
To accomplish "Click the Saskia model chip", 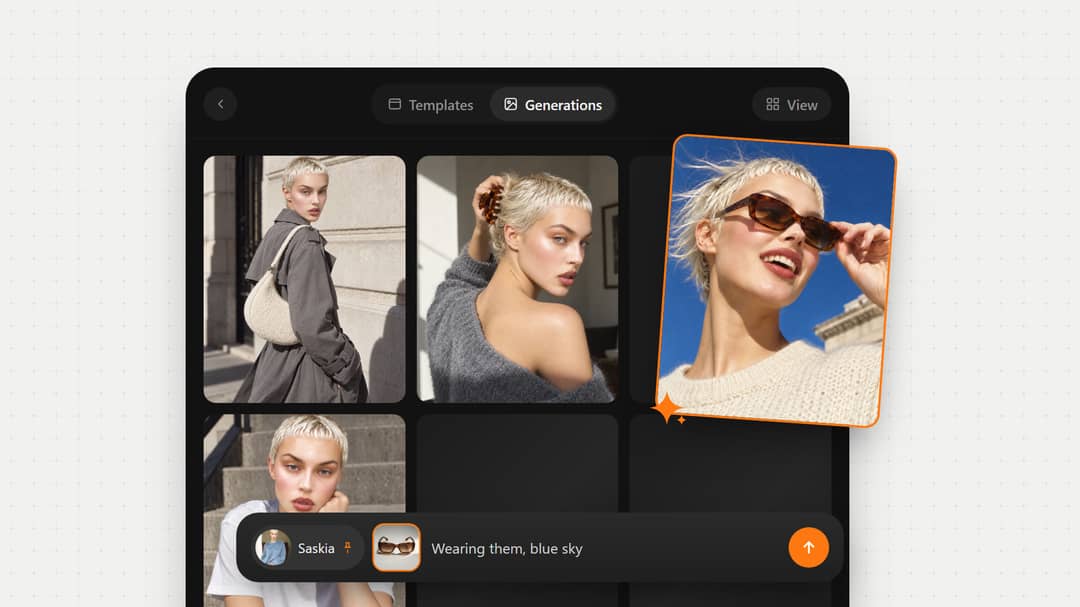I will click(307, 548).
